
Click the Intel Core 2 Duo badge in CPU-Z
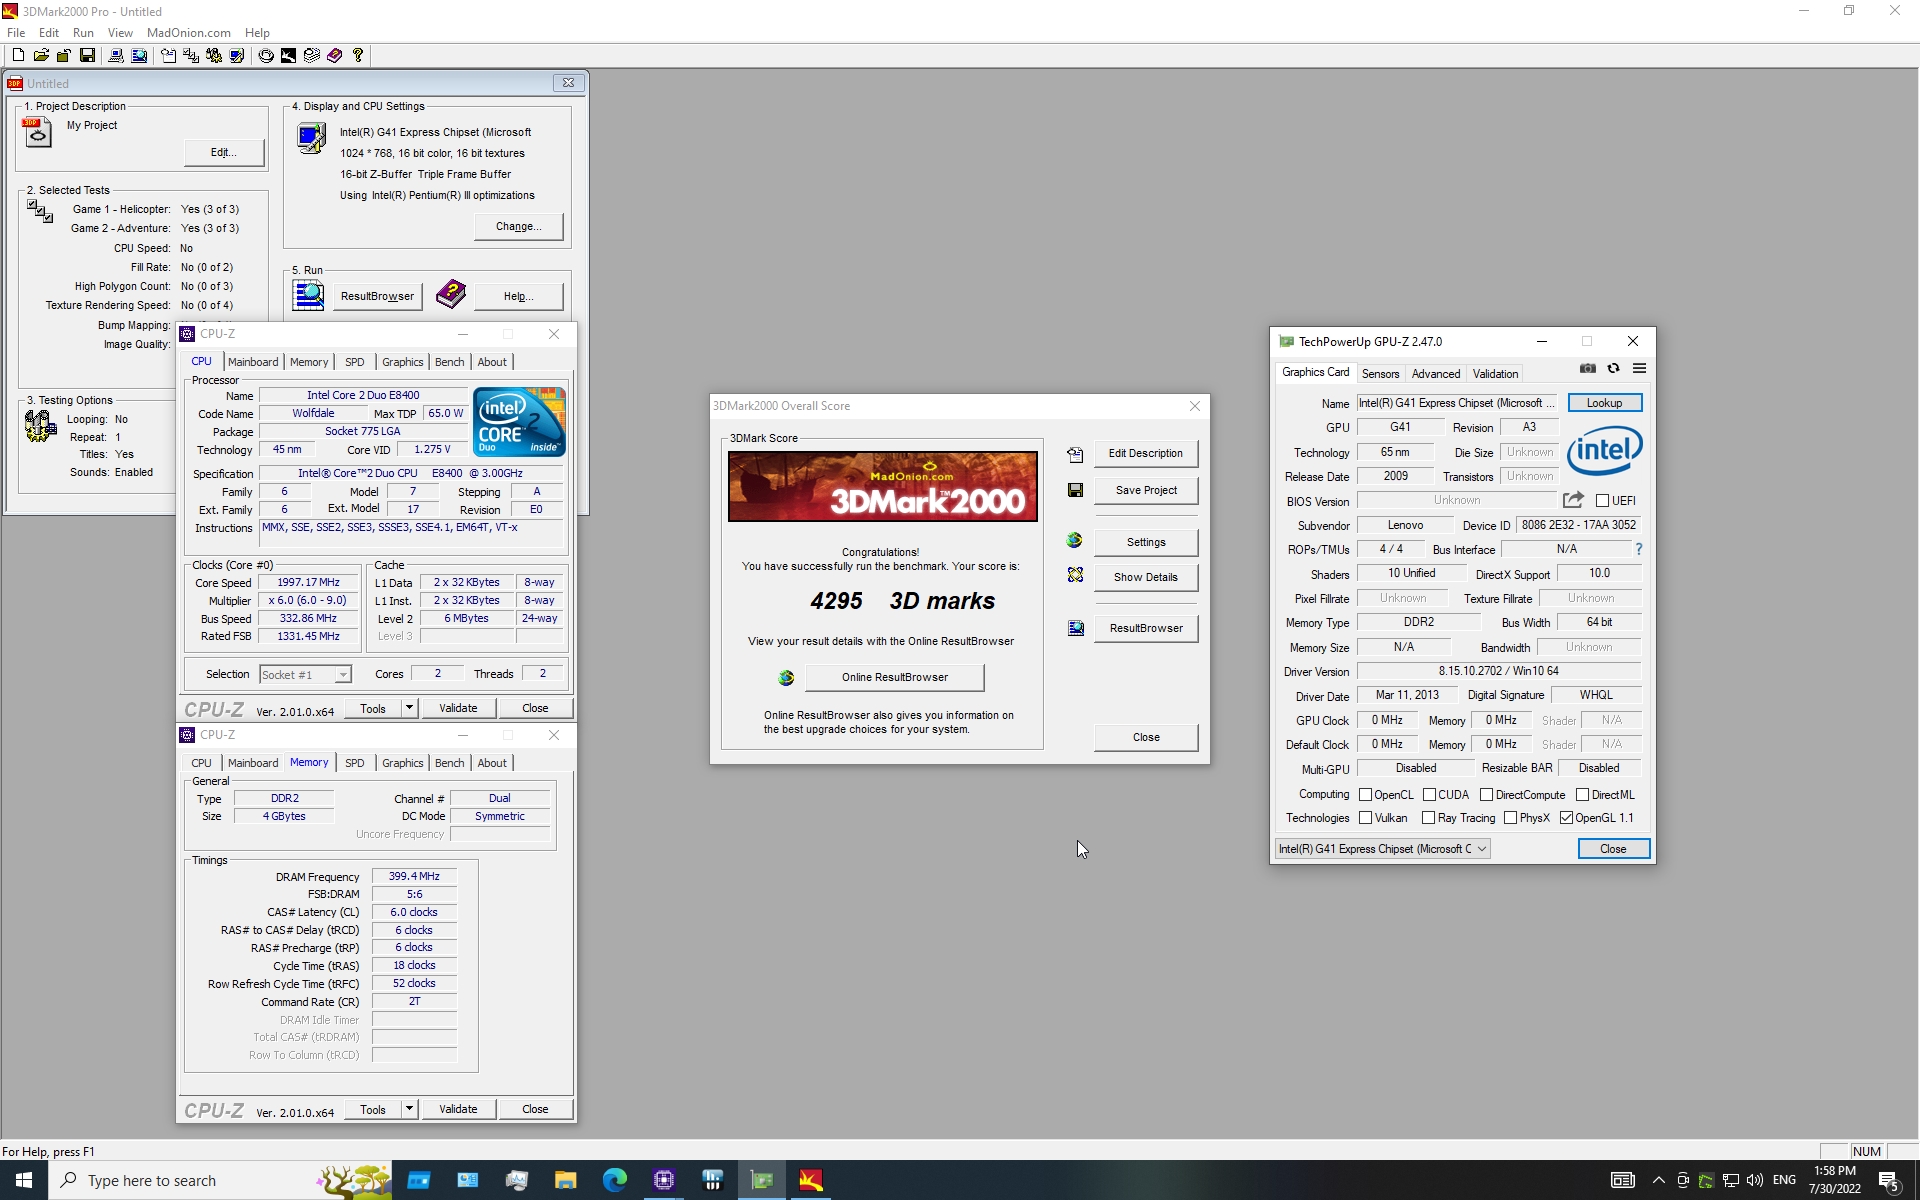click(x=519, y=421)
